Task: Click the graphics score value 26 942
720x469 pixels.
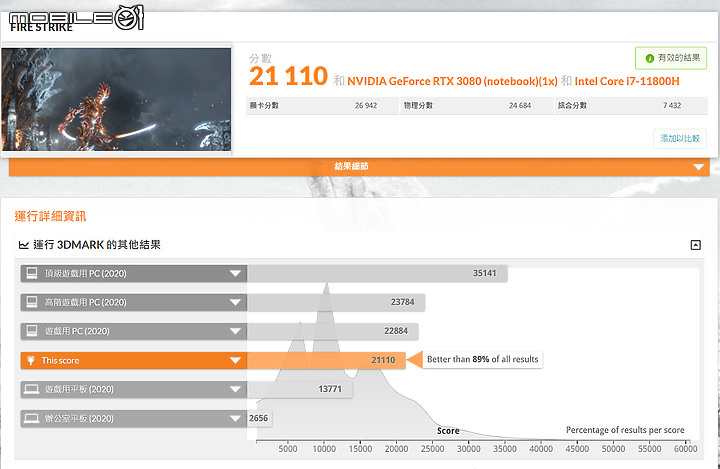Action: (366, 106)
